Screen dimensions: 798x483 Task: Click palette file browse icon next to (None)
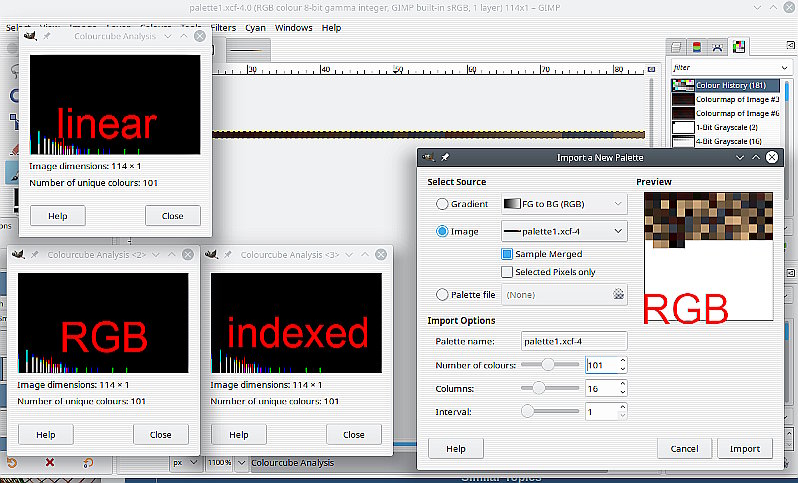tap(618, 294)
